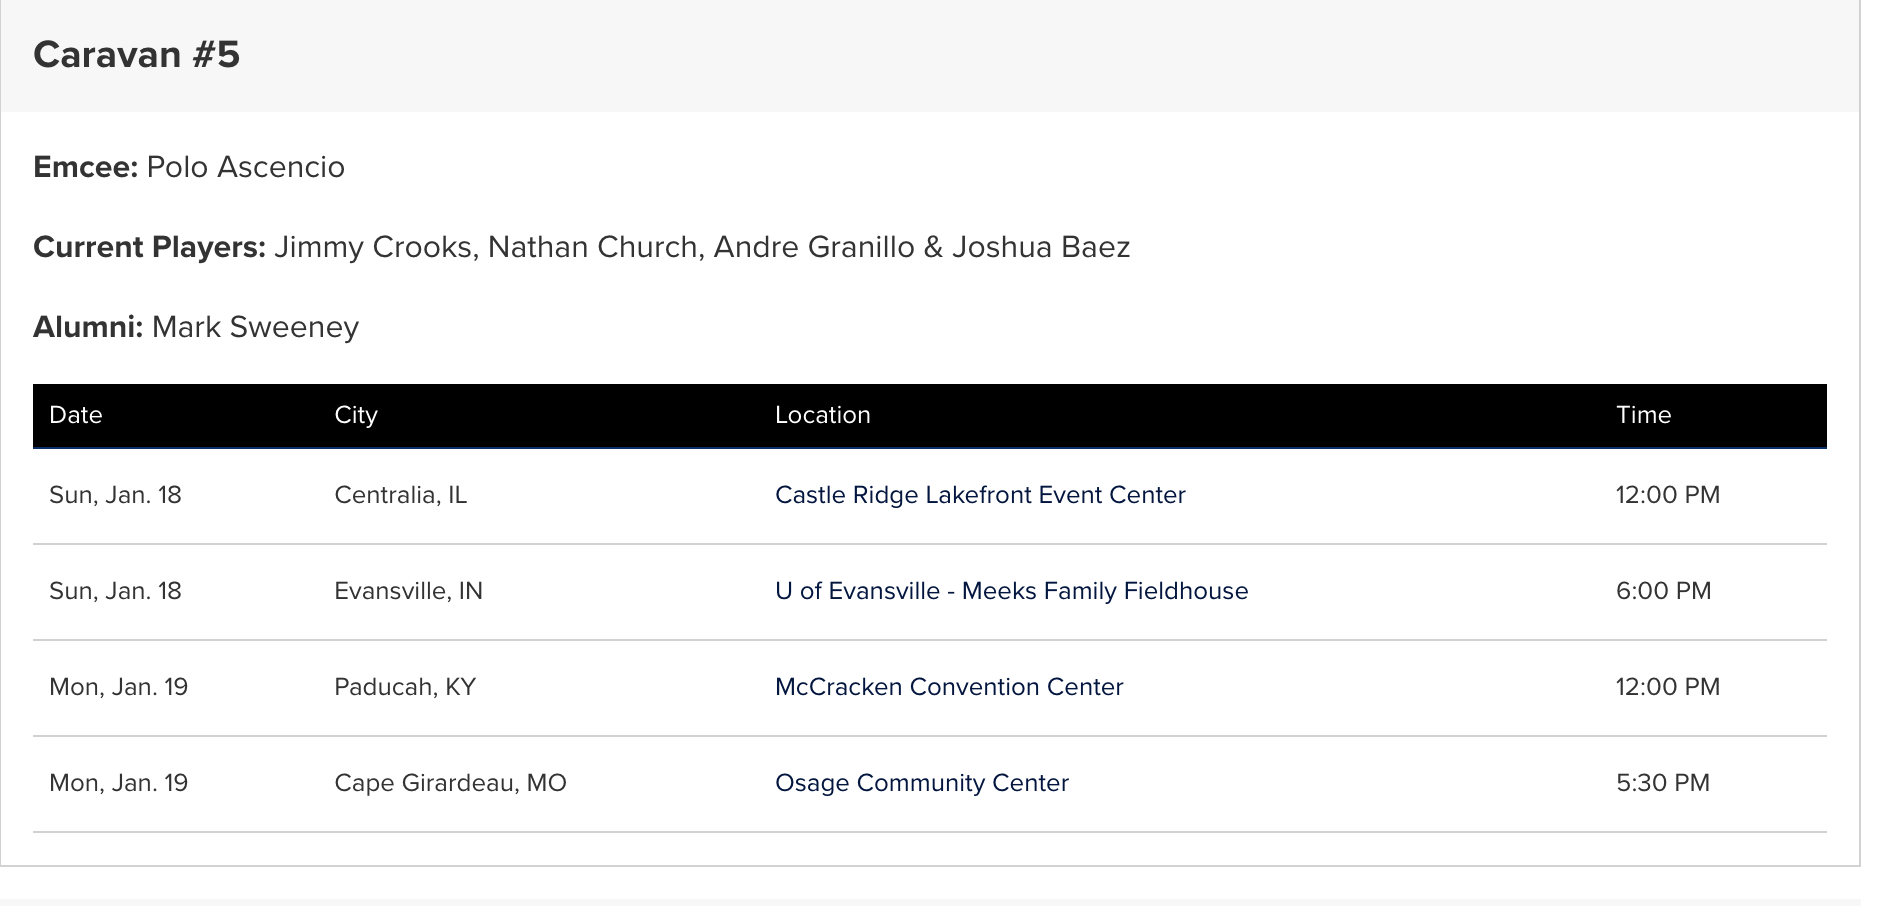Click the Time column header

pyautogui.click(x=1643, y=415)
